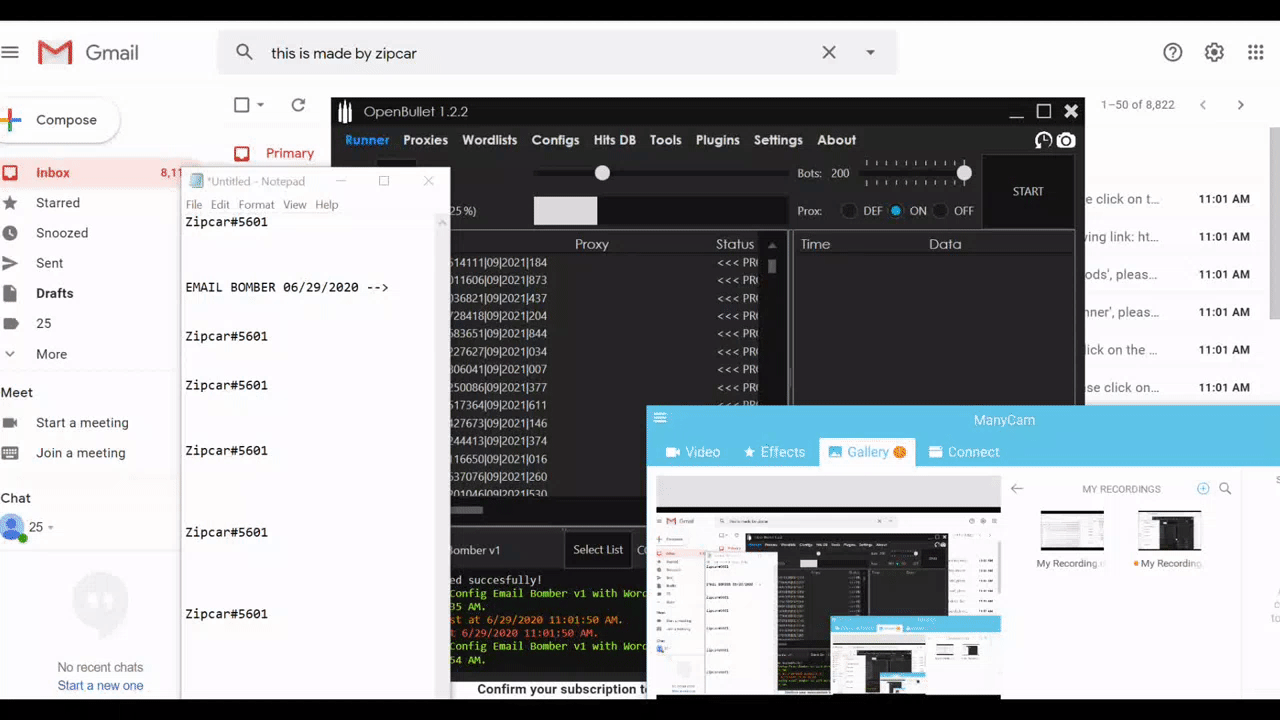Click the slider handle above the progress bar
Image resolution: width=1280 pixels, height=720 pixels.
click(602, 173)
